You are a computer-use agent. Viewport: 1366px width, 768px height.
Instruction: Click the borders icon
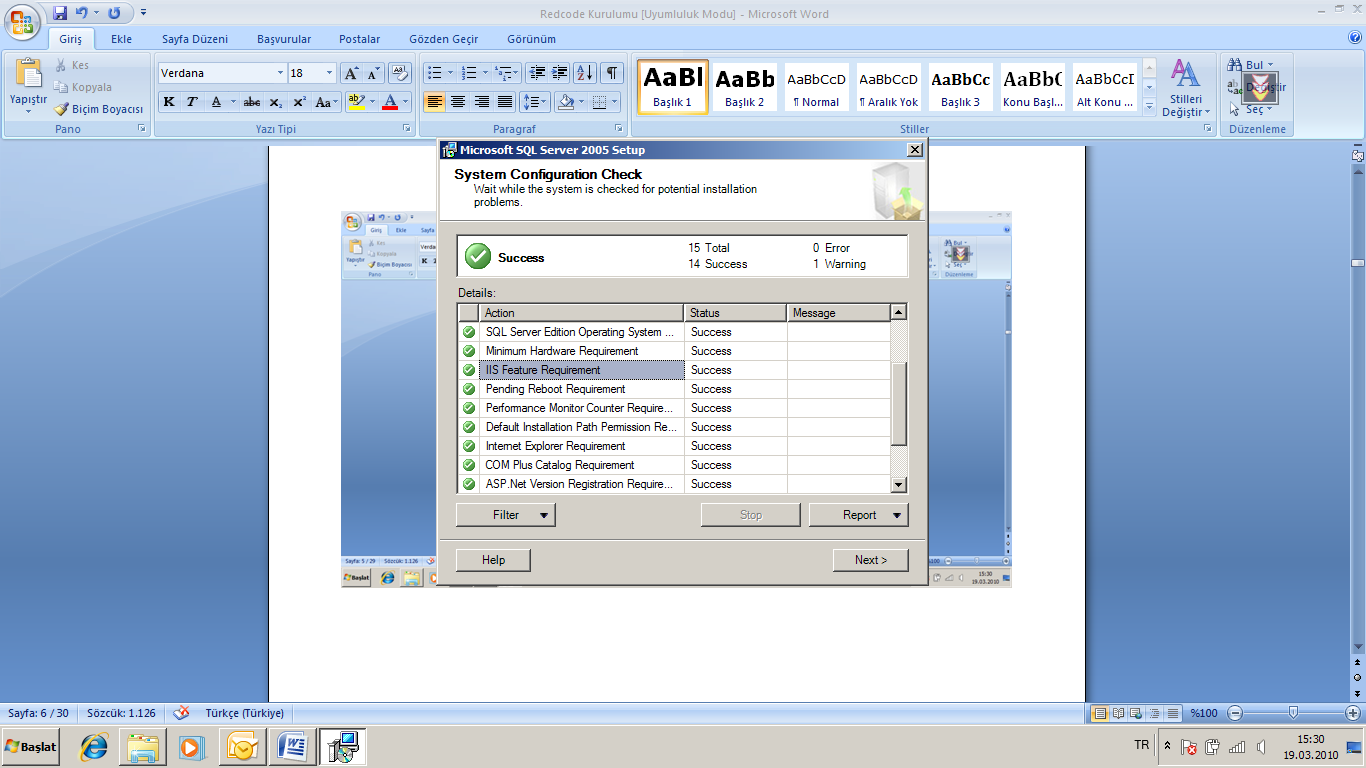tap(599, 102)
